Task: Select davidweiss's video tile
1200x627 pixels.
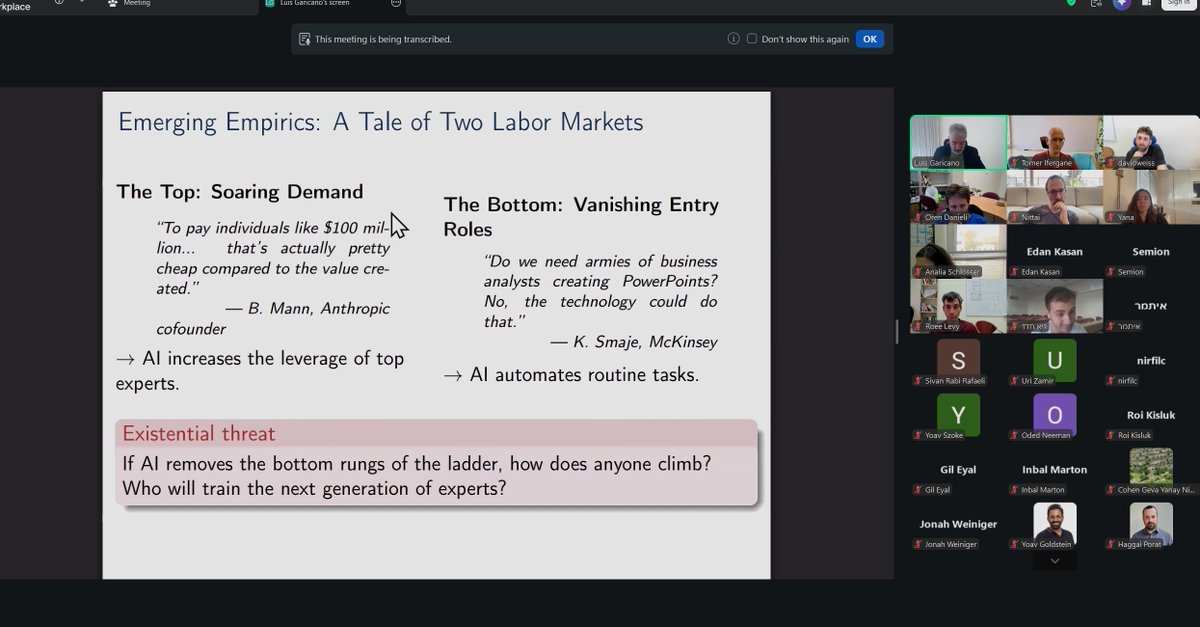Action: pos(1151,142)
